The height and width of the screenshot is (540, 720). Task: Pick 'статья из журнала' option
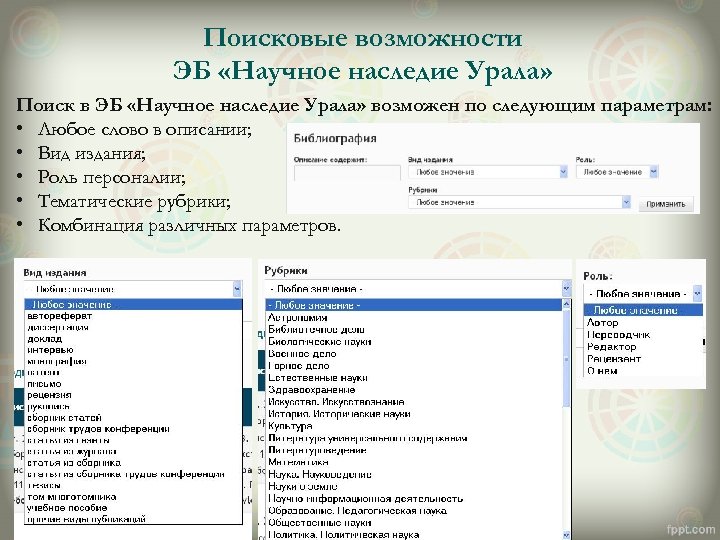133,451
